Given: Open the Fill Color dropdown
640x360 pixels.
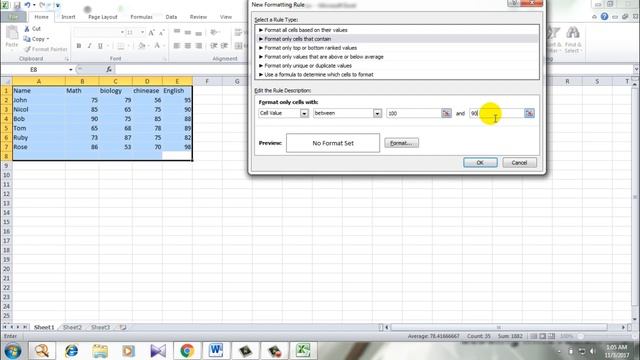Looking at the screenshot, I should (x=148, y=46).
